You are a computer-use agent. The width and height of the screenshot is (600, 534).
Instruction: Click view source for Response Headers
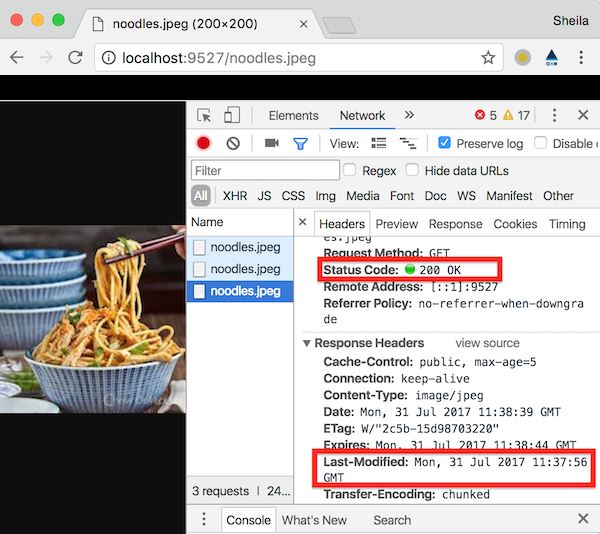[x=488, y=343]
